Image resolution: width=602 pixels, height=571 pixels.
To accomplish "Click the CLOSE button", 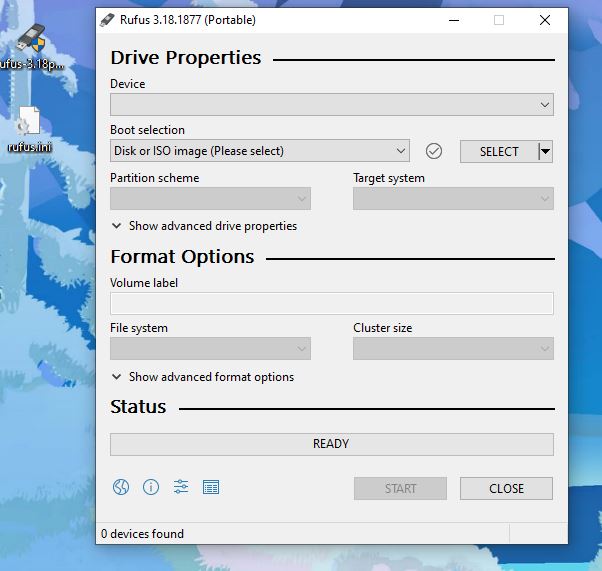I will click(x=506, y=488).
